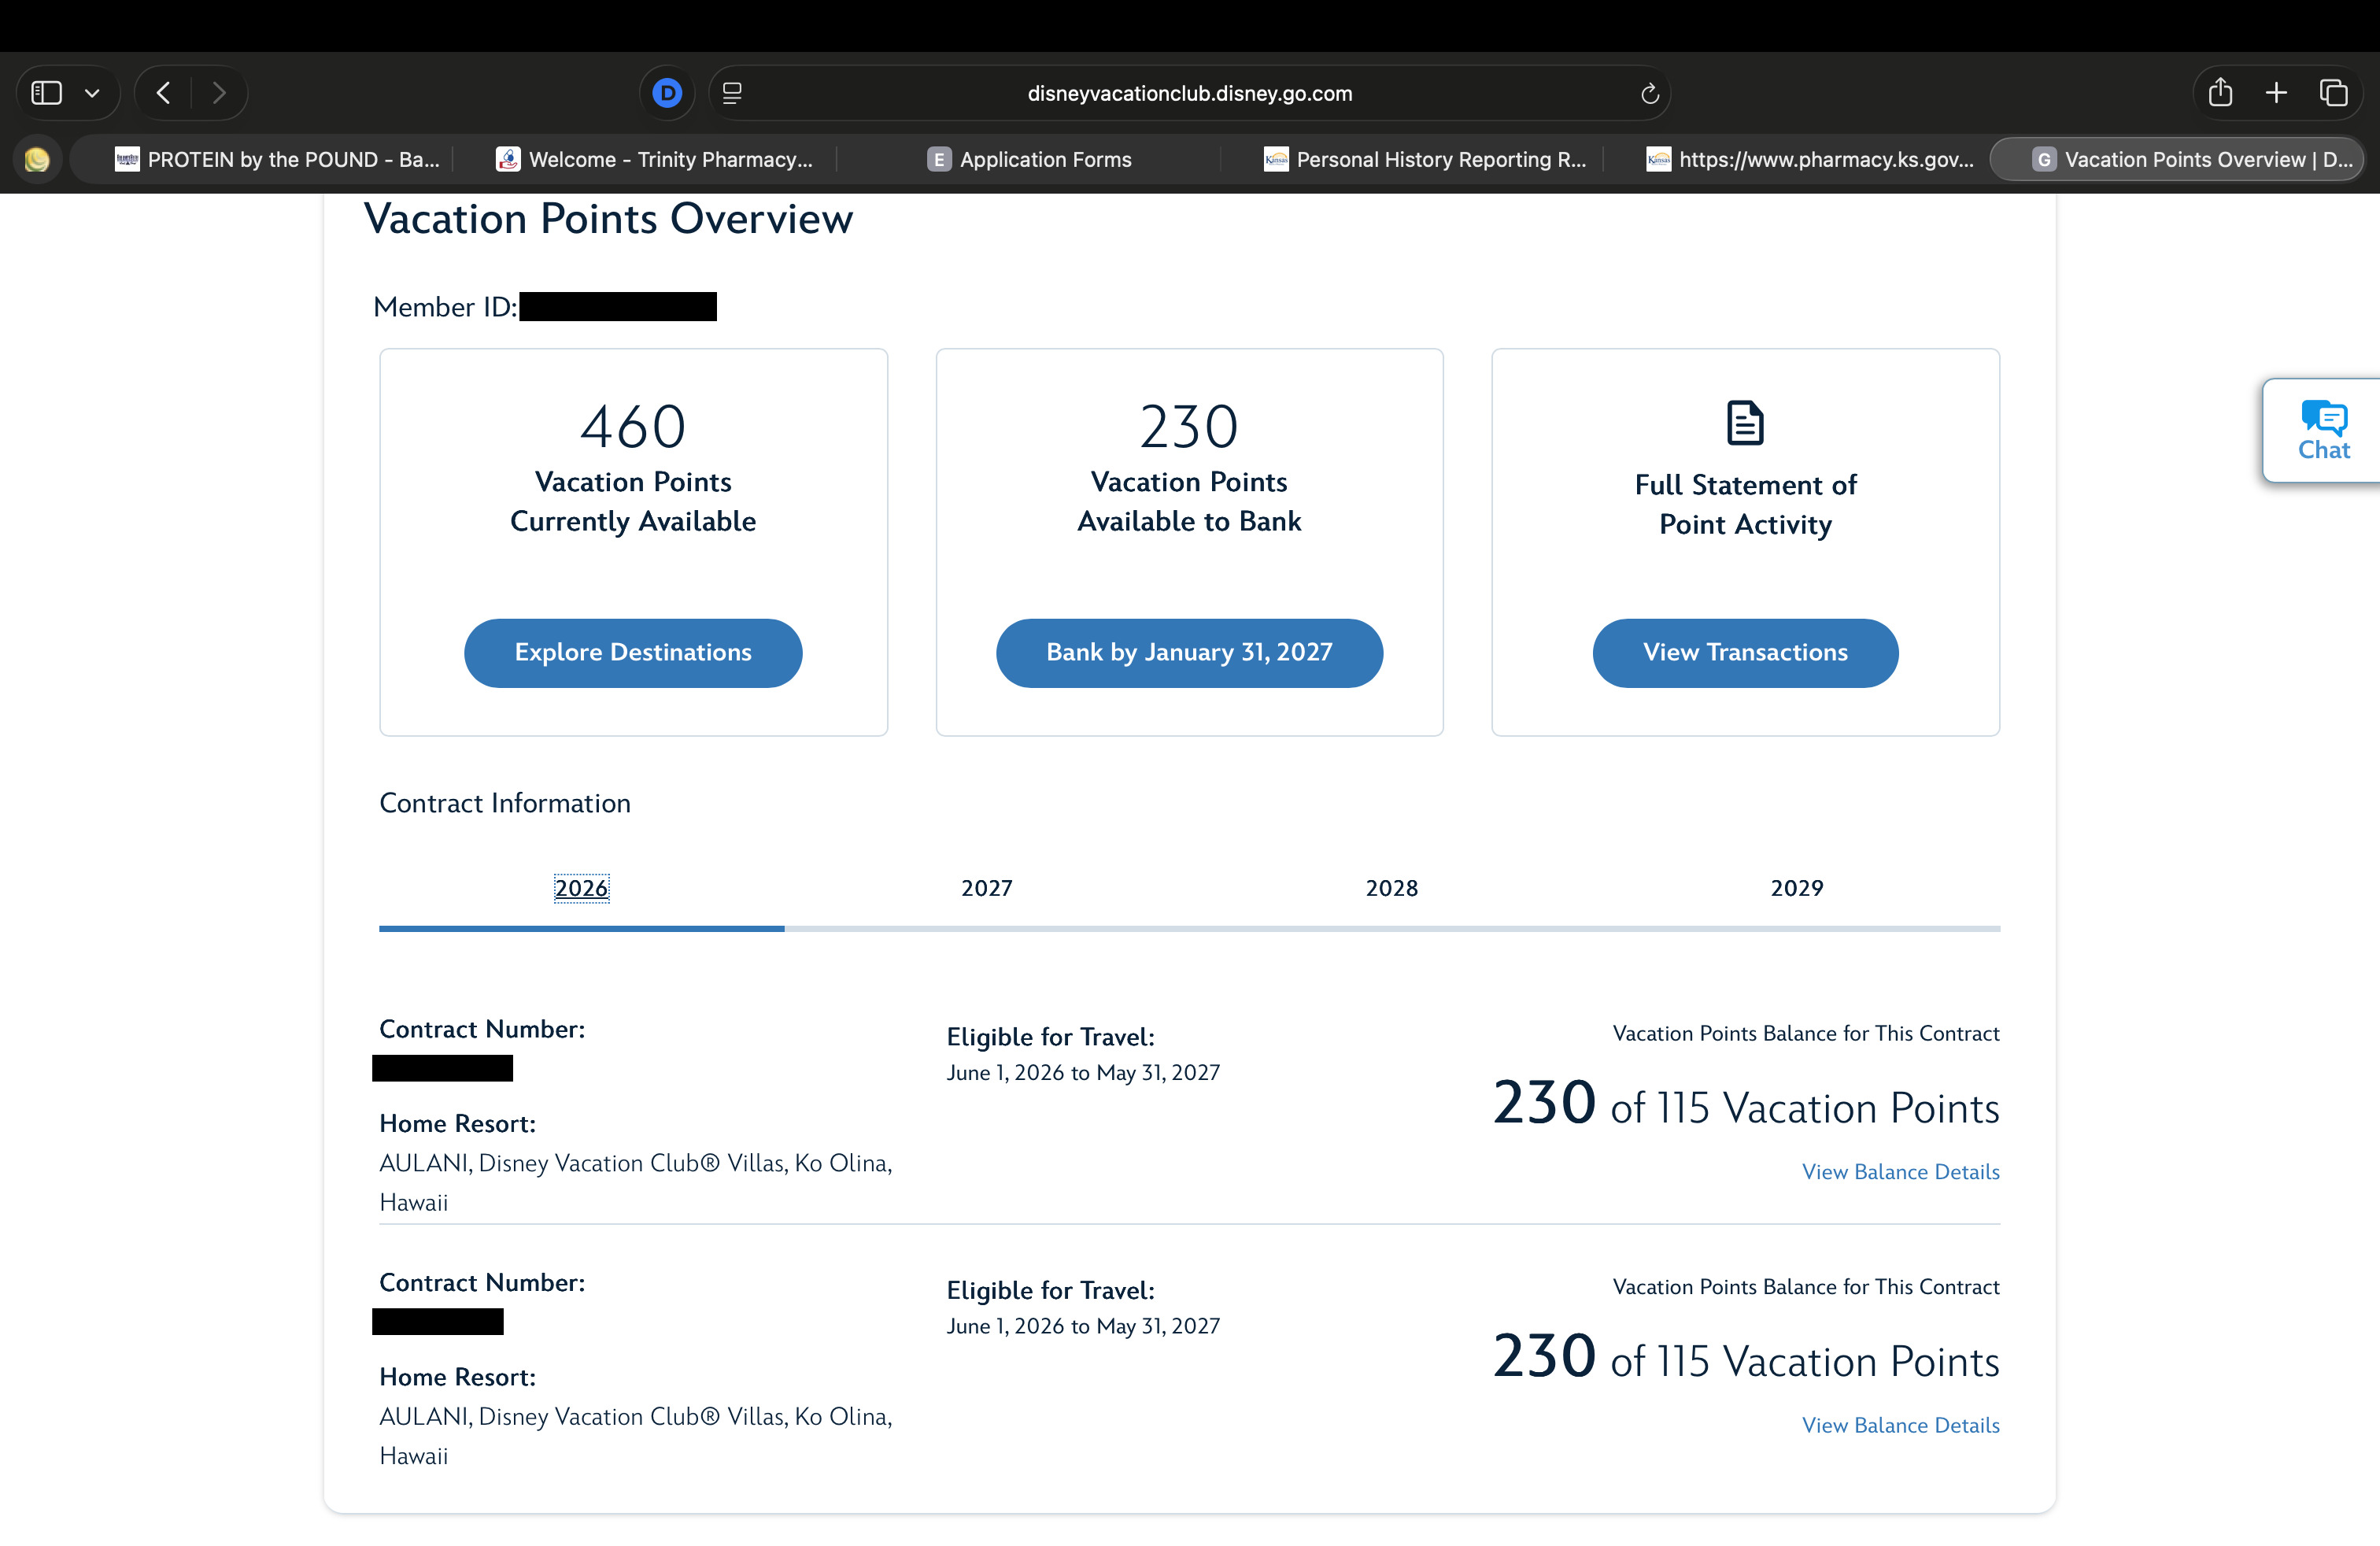Go back with the back arrow

[163, 93]
